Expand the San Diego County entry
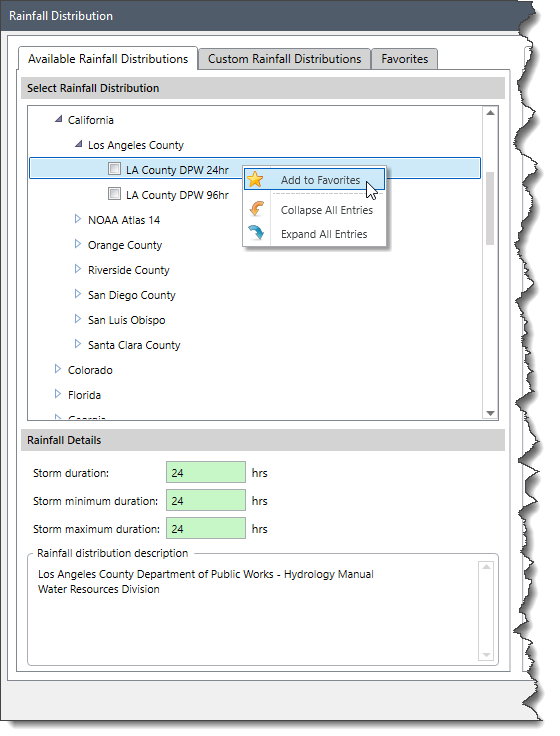 click(x=78, y=294)
